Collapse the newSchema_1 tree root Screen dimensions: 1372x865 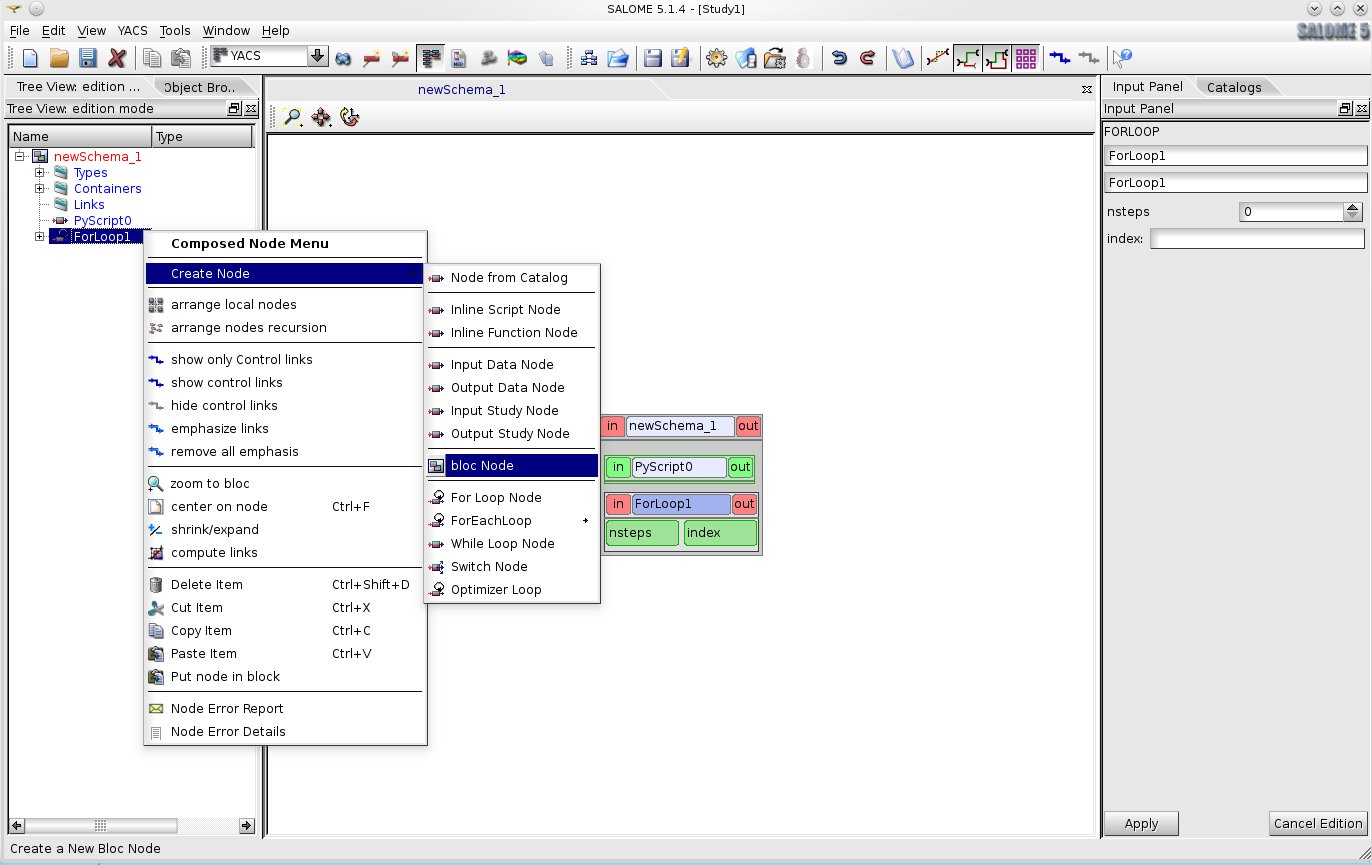[x=19, y=156]
